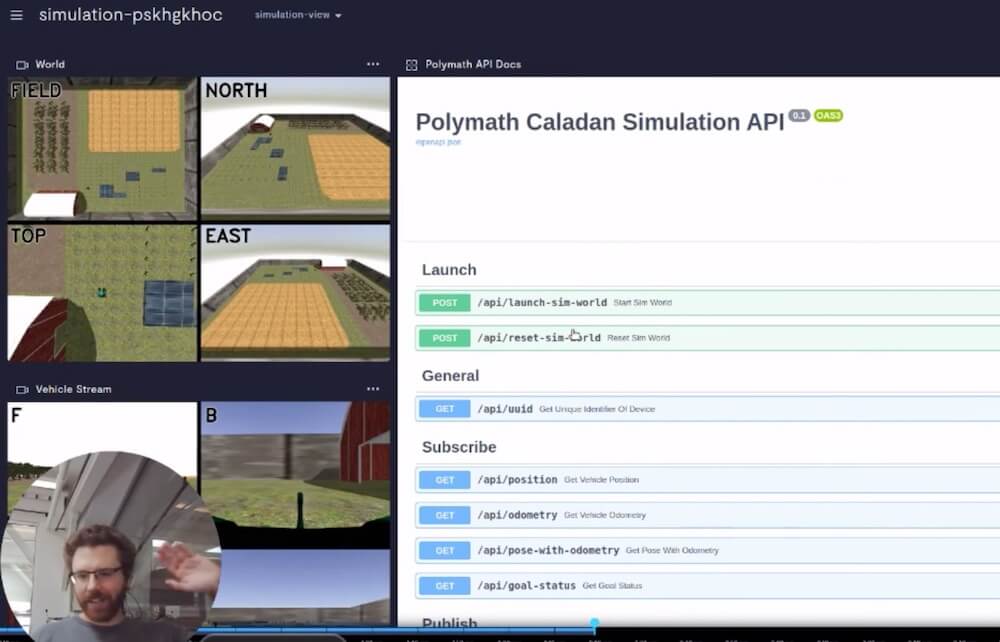Expand GET /api/uuid endpoint
The width and height of the screenshot is (1000, 642).
coord(707,409)
